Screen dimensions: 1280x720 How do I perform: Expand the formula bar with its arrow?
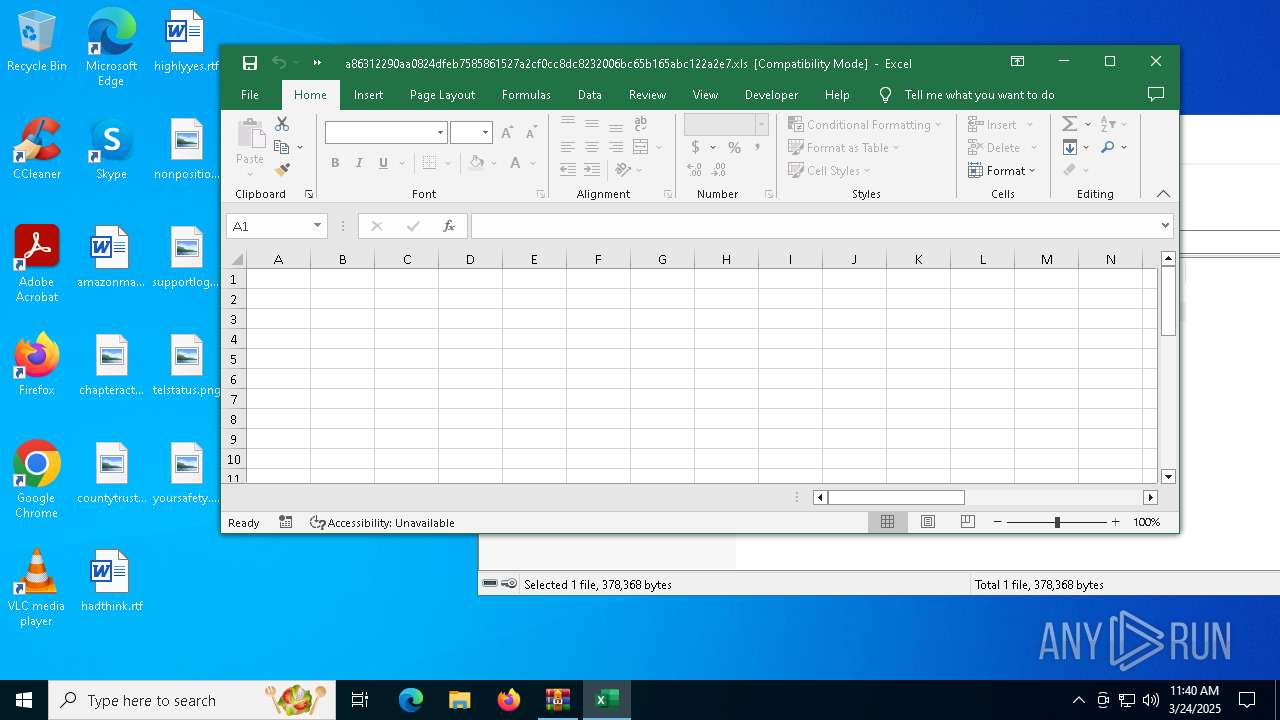(1165, 226)
